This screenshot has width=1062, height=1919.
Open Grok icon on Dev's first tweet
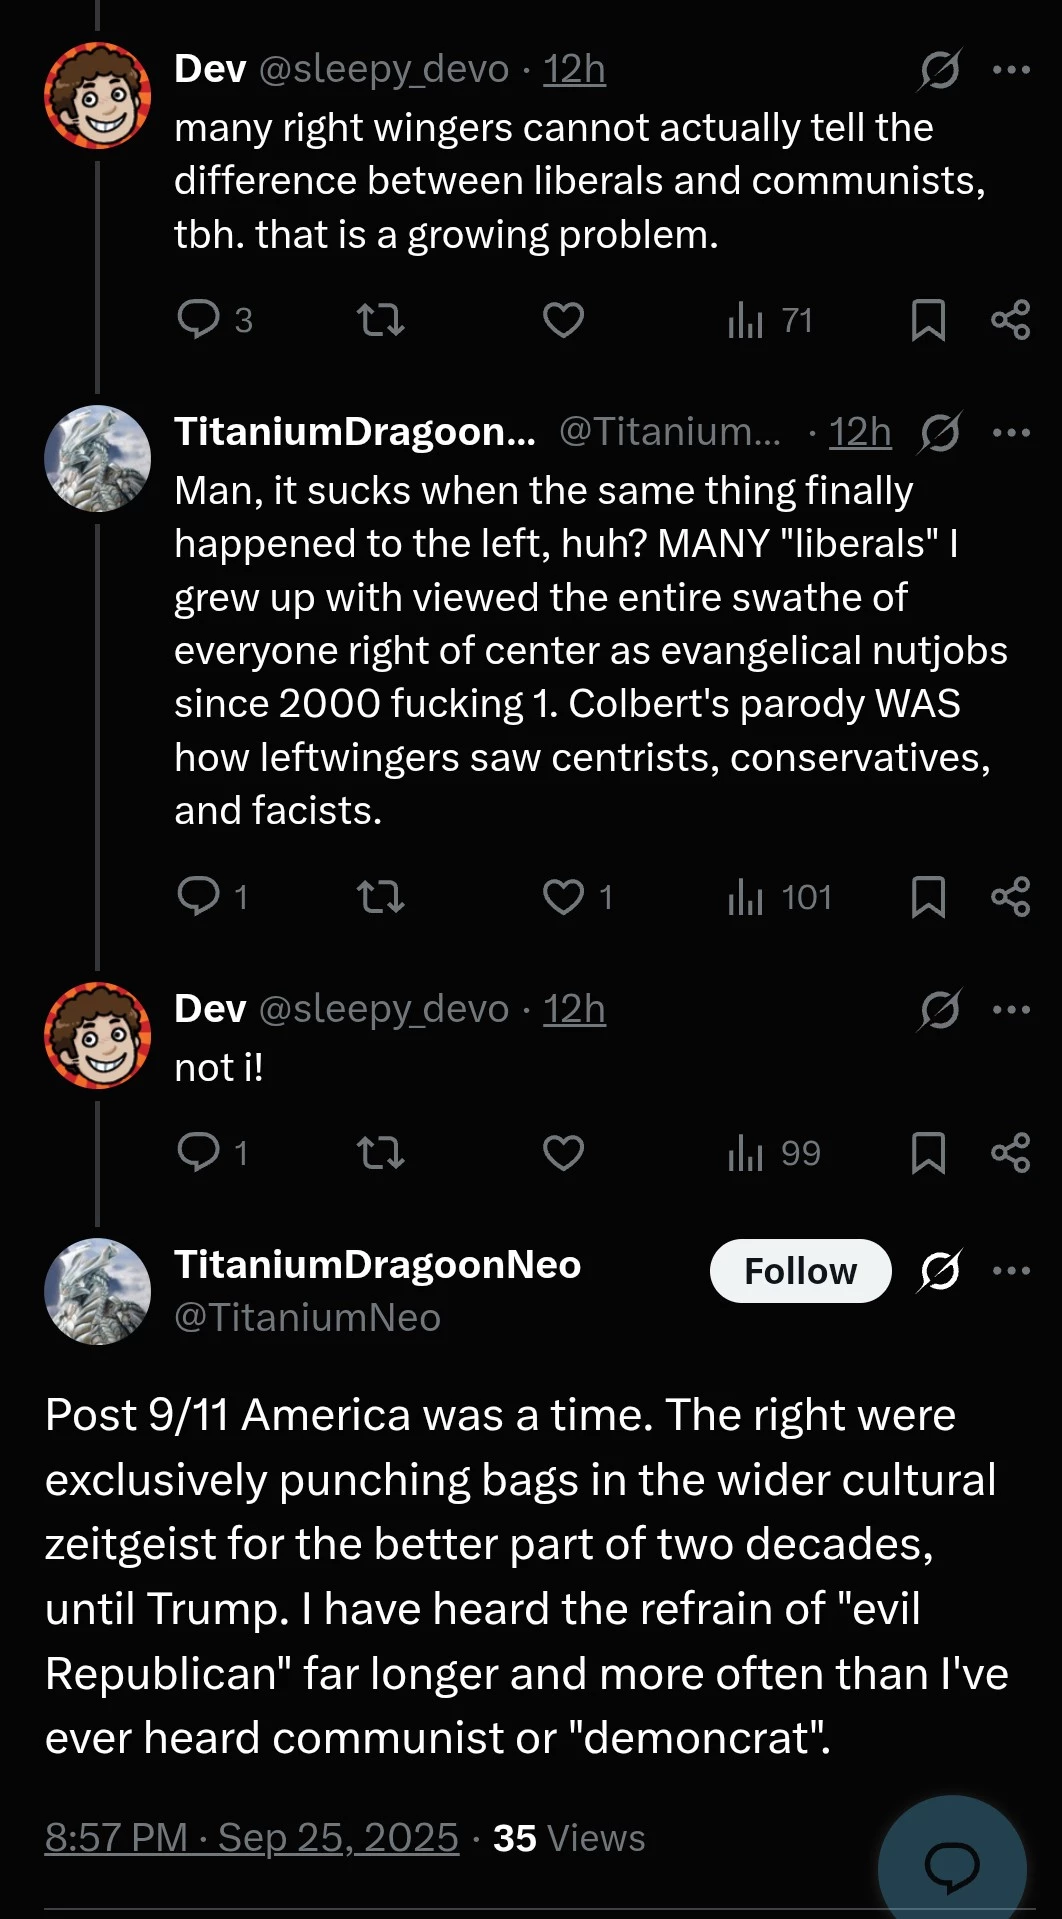coord(940,69)
